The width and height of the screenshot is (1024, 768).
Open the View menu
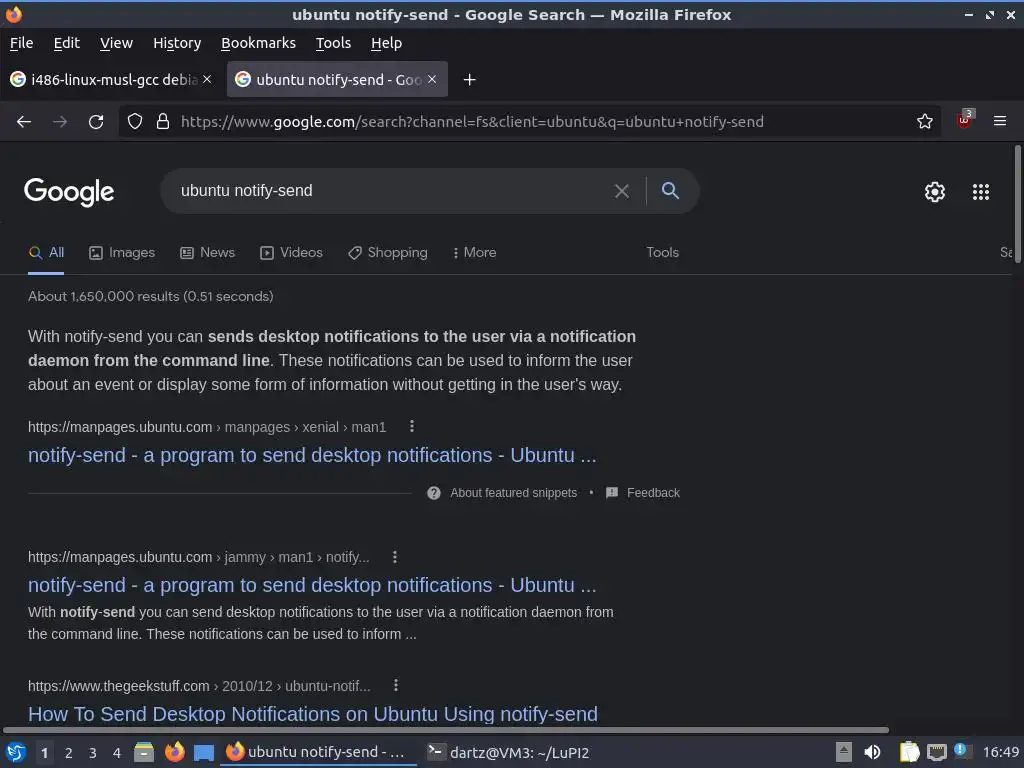coord(116,43)
